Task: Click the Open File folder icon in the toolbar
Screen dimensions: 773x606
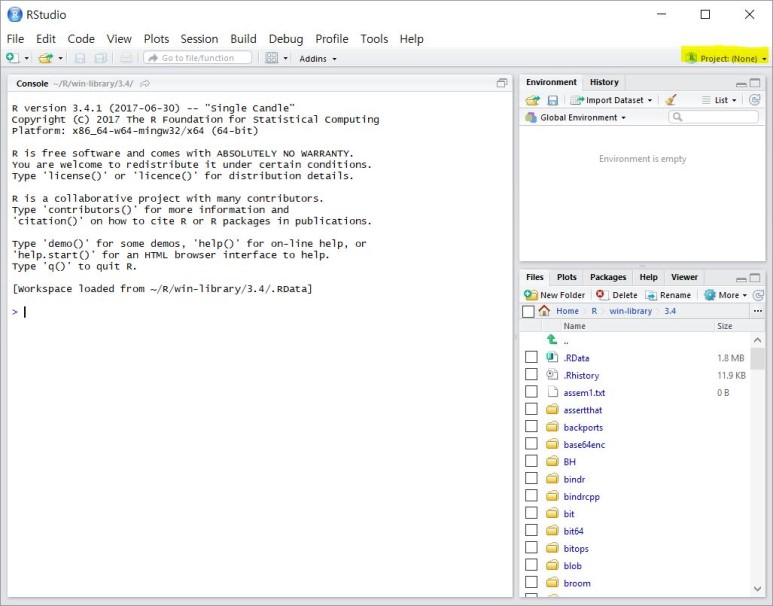Action: point(45,58)
